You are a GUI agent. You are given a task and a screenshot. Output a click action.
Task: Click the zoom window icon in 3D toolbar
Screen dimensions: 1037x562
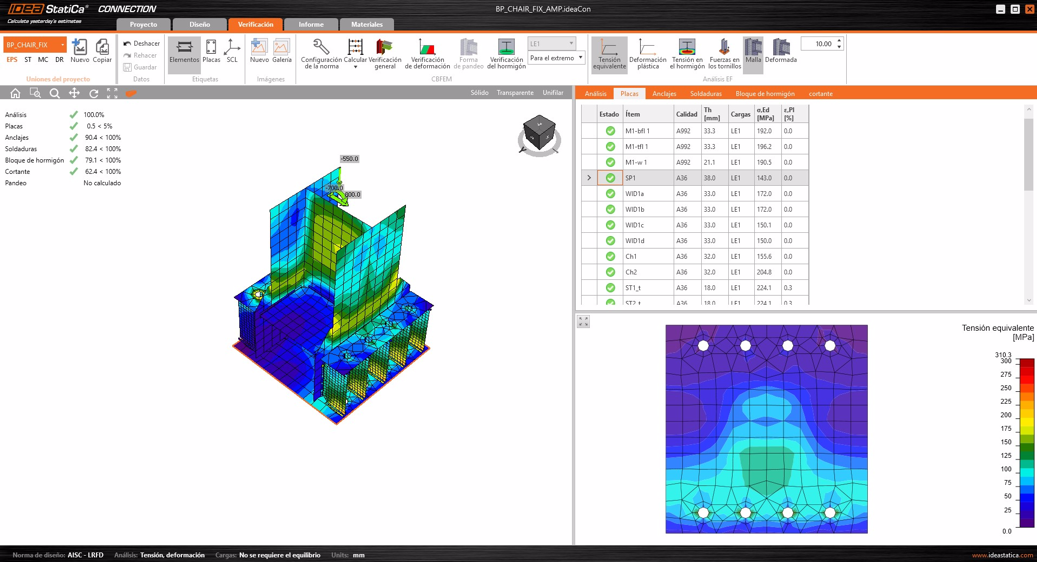tap(35, 93)
